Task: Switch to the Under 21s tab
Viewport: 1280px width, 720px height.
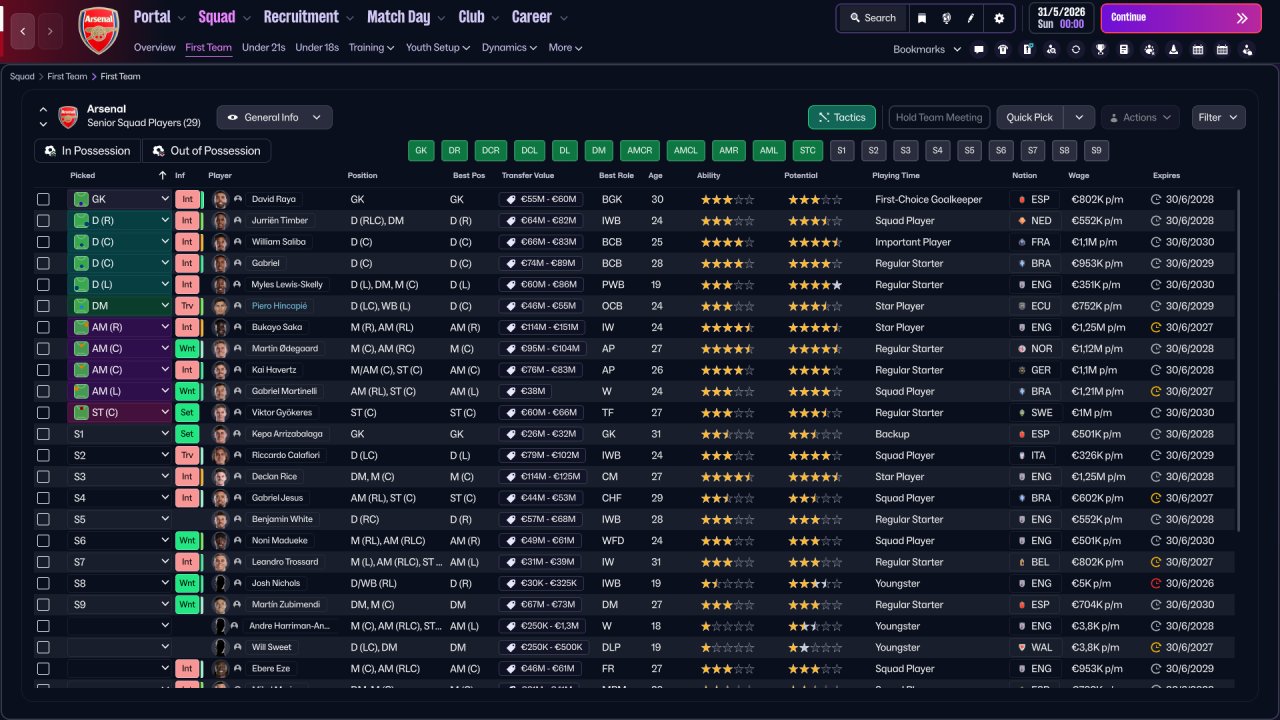Action: [264, 47]
